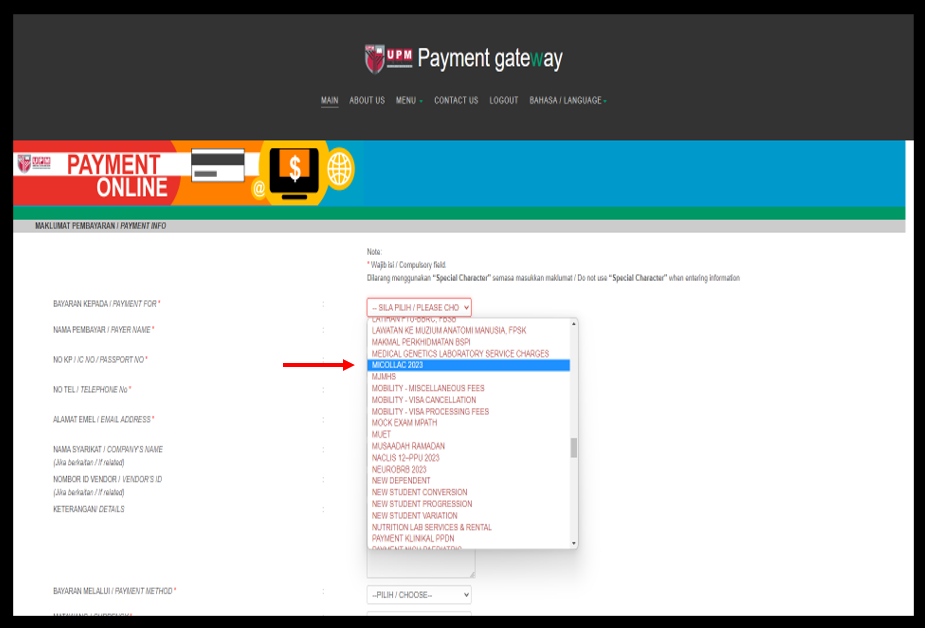Select the NEW DEPENDENT option
This screenshot has width=925, height=628.
tap(468, 481)
